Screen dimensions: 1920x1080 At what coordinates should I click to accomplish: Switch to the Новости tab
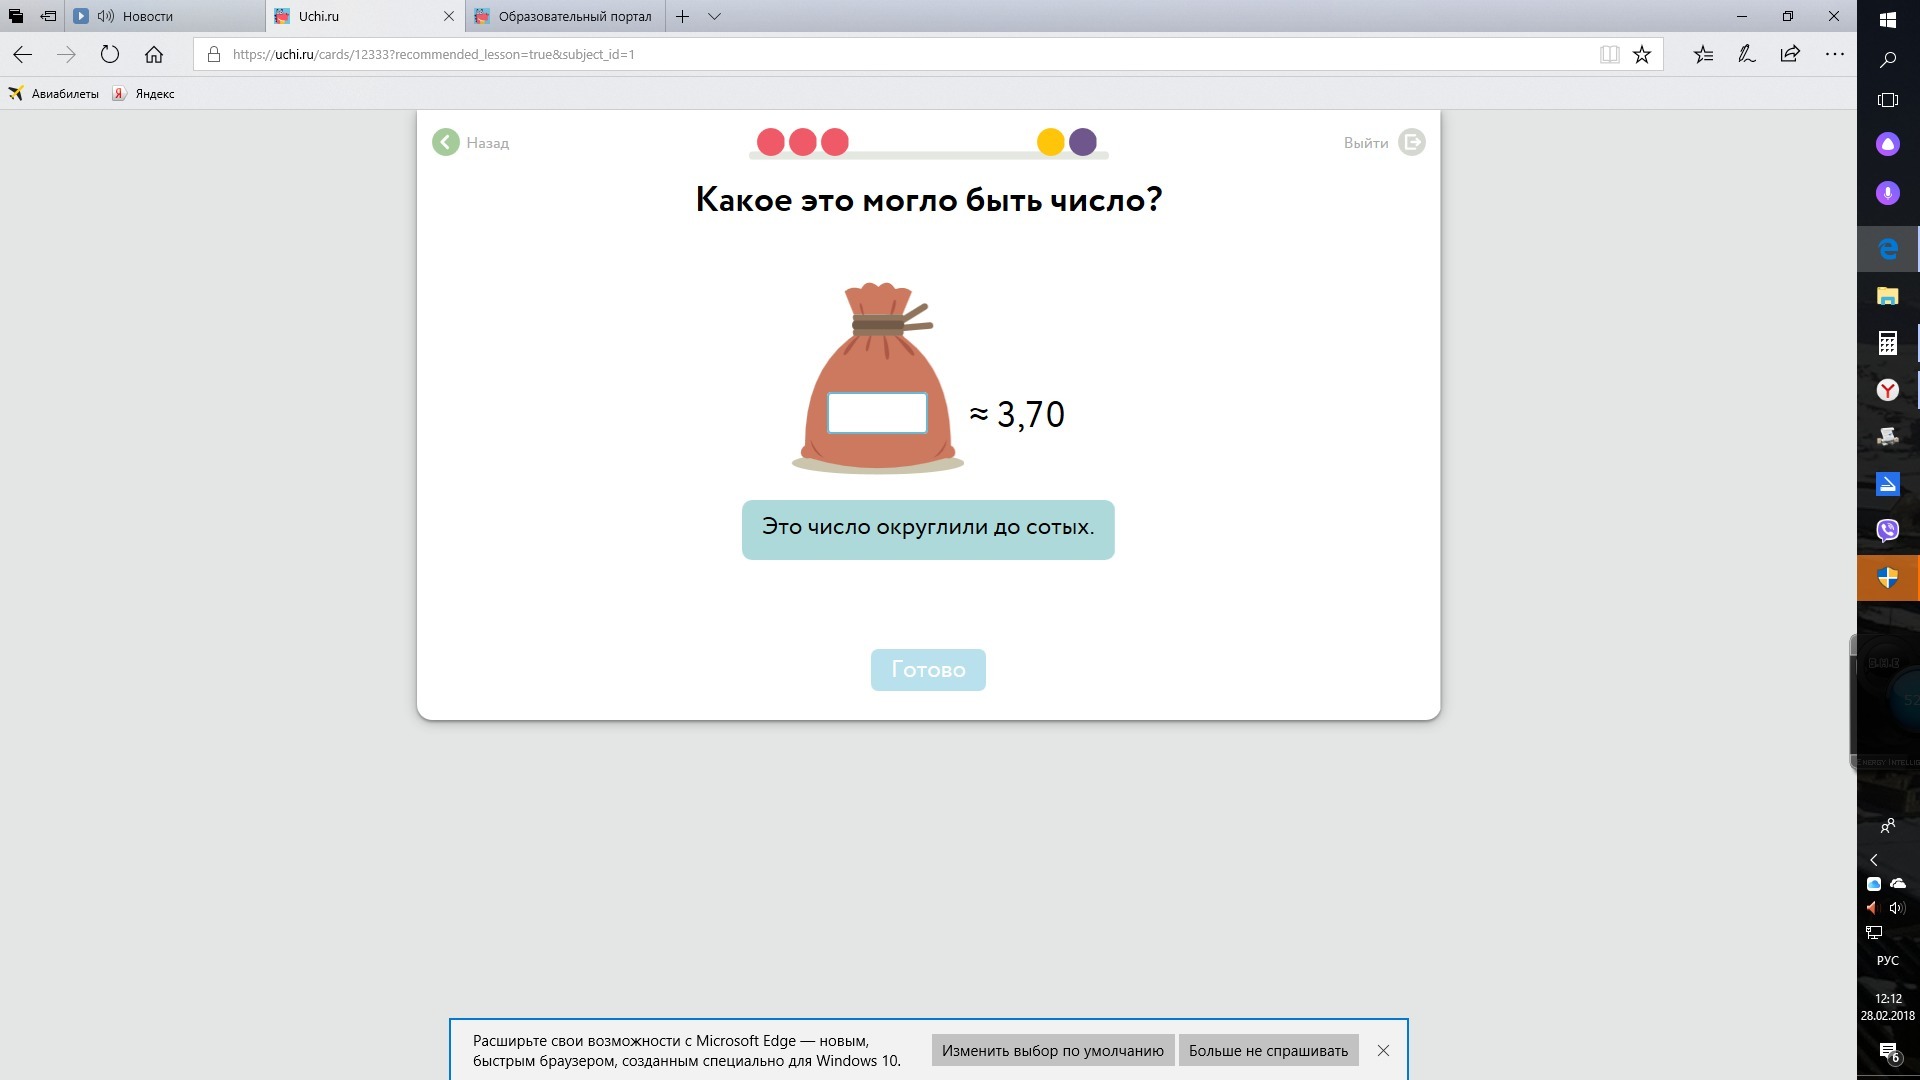point(148,16)
